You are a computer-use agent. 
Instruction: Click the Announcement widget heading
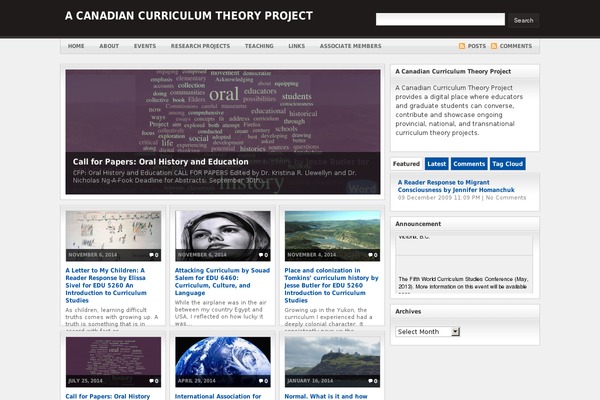pos(418,224)
